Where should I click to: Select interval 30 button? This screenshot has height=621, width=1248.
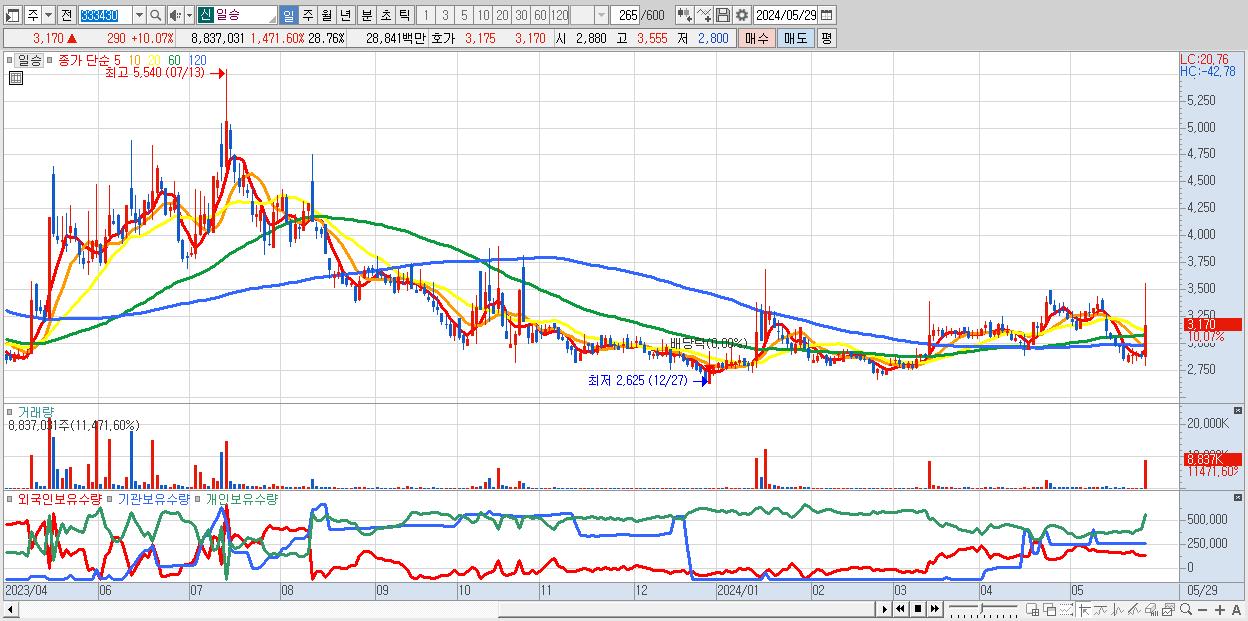[521, 15]
